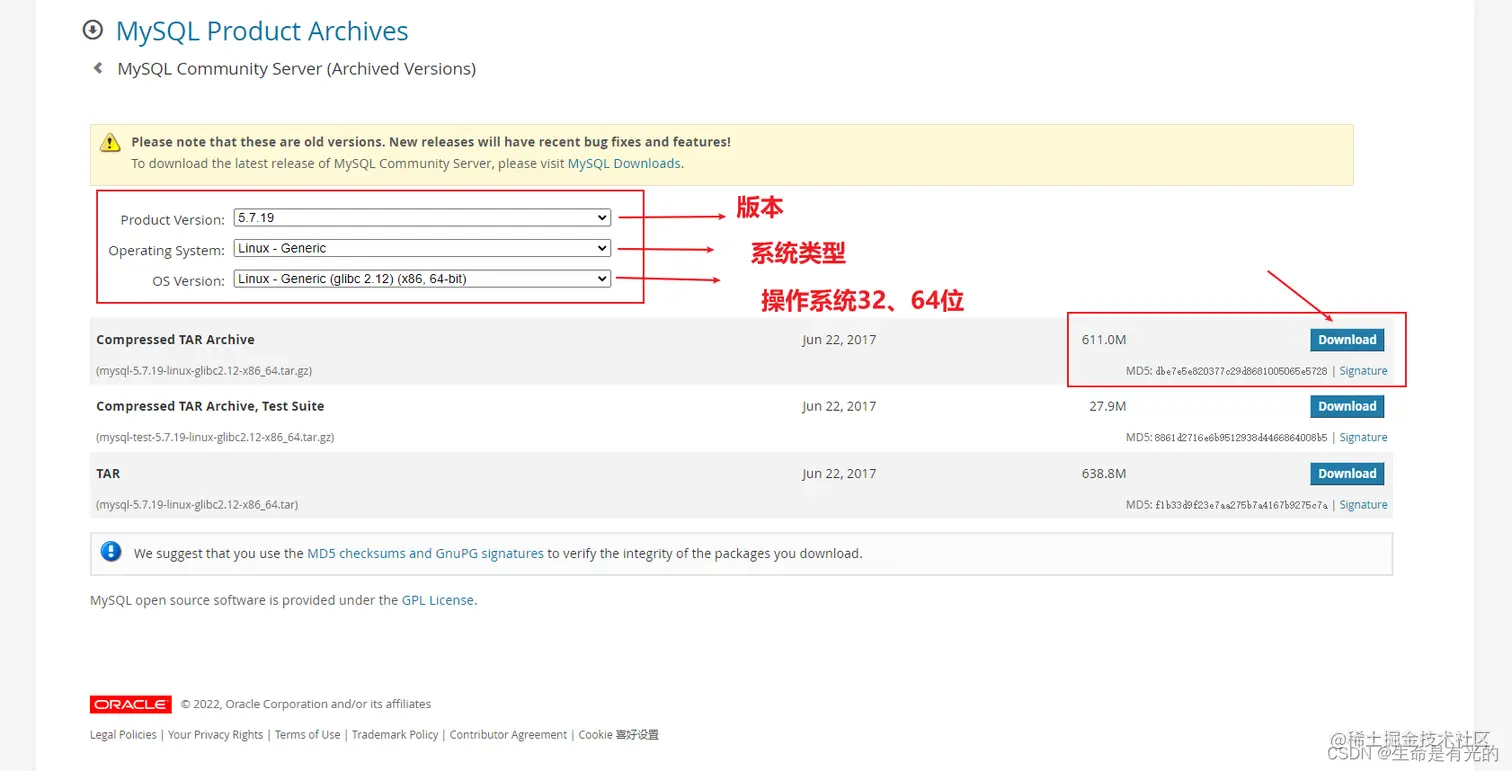The image size is (1512, 771).
Task: Click the Product Version label
Action: click(x=172, y=220)
